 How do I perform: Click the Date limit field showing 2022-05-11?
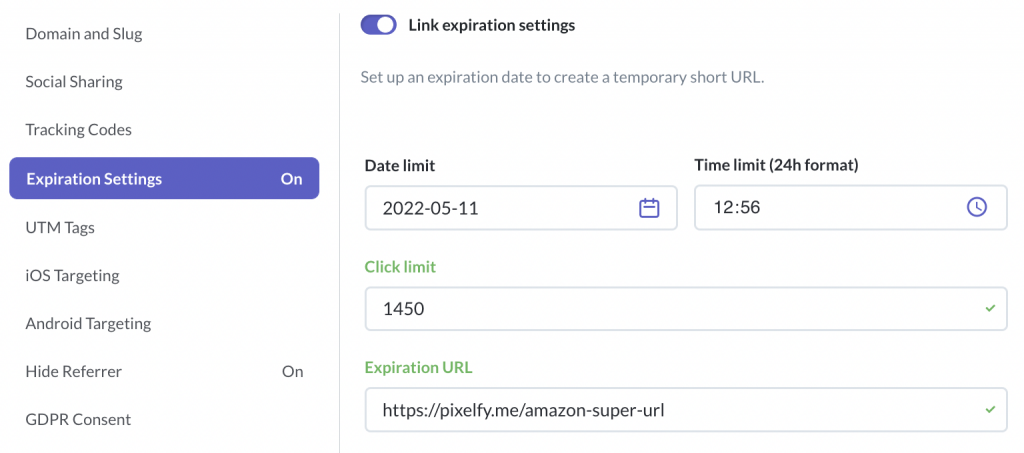(x=520, y=208)
